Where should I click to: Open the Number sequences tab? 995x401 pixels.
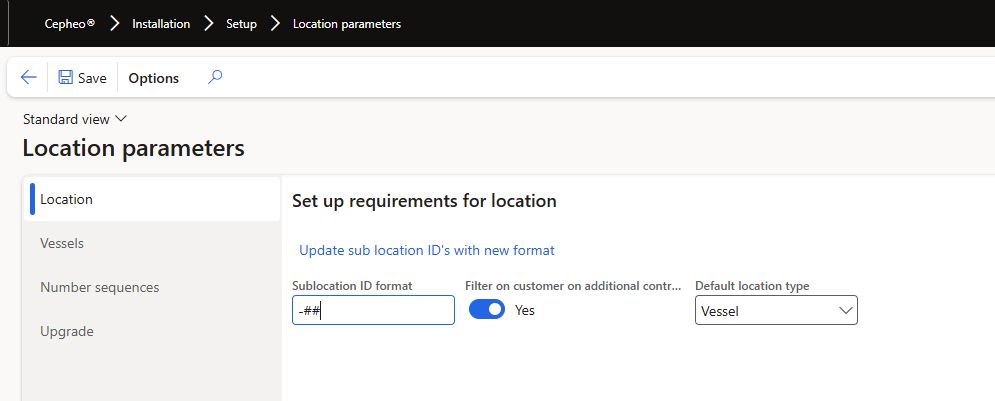pyautogui.click(x=99, y=287)
